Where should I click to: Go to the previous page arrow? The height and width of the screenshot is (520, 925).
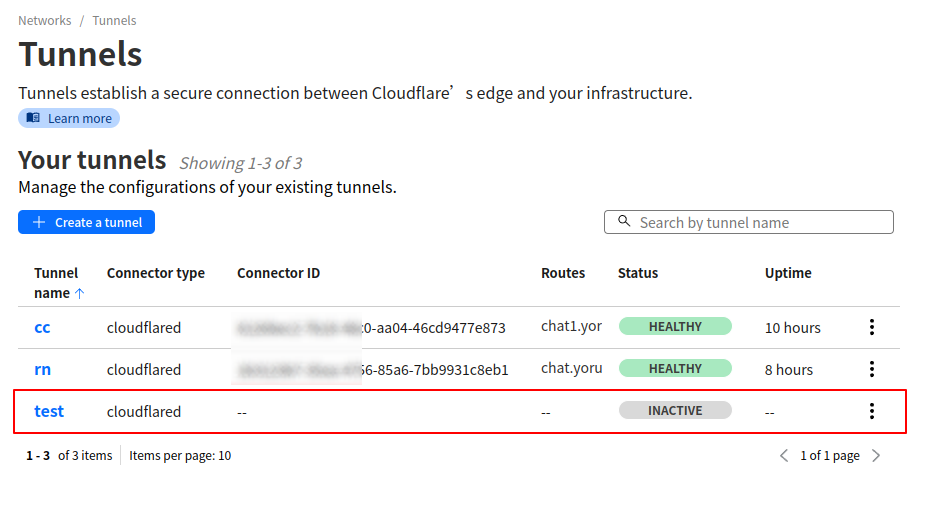[784, 456]
